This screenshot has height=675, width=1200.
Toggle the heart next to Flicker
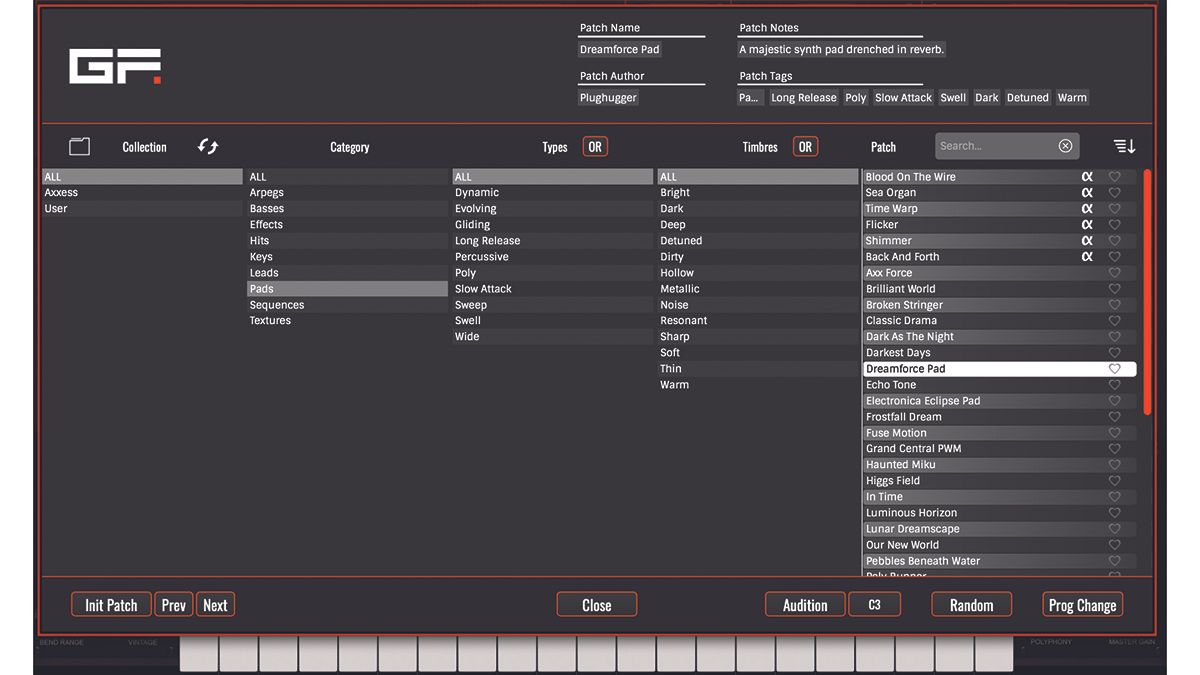pos(1115,224)
